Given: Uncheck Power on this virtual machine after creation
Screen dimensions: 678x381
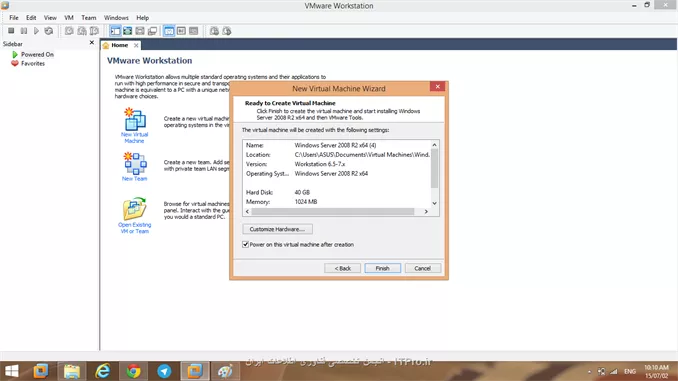Looking at the screenshot, I should 246,245.
